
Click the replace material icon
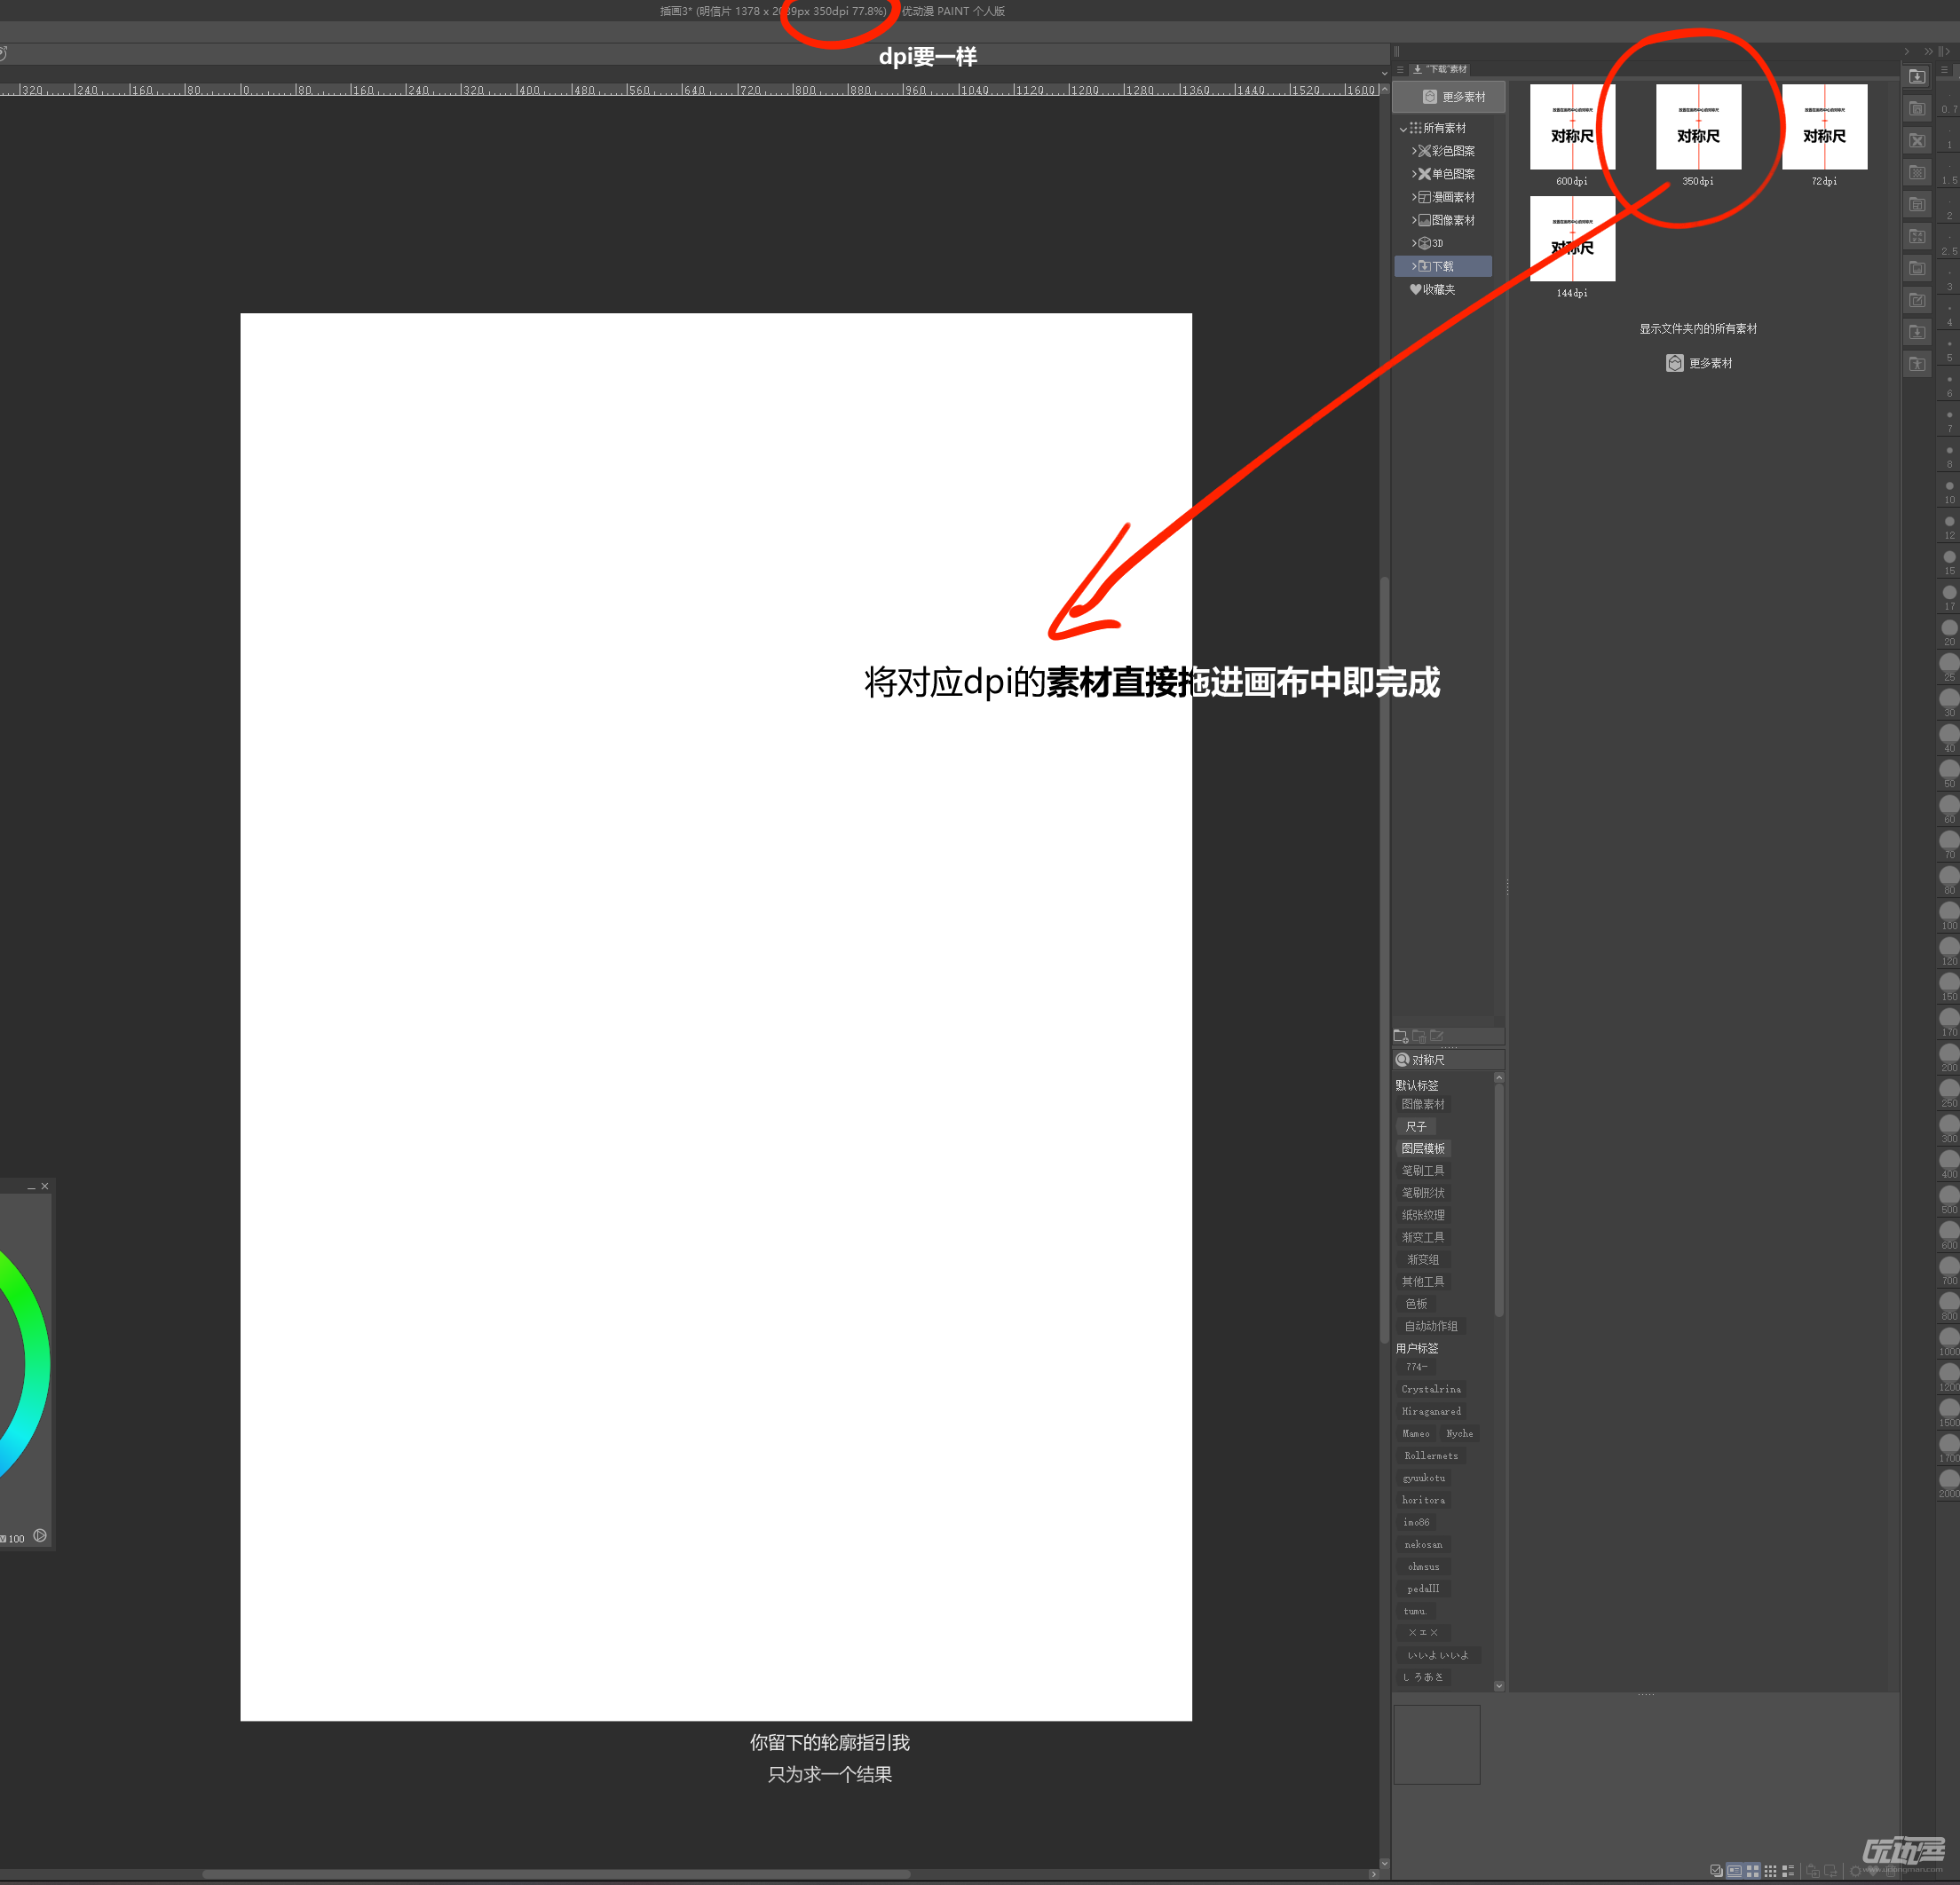(1831, 1870)
